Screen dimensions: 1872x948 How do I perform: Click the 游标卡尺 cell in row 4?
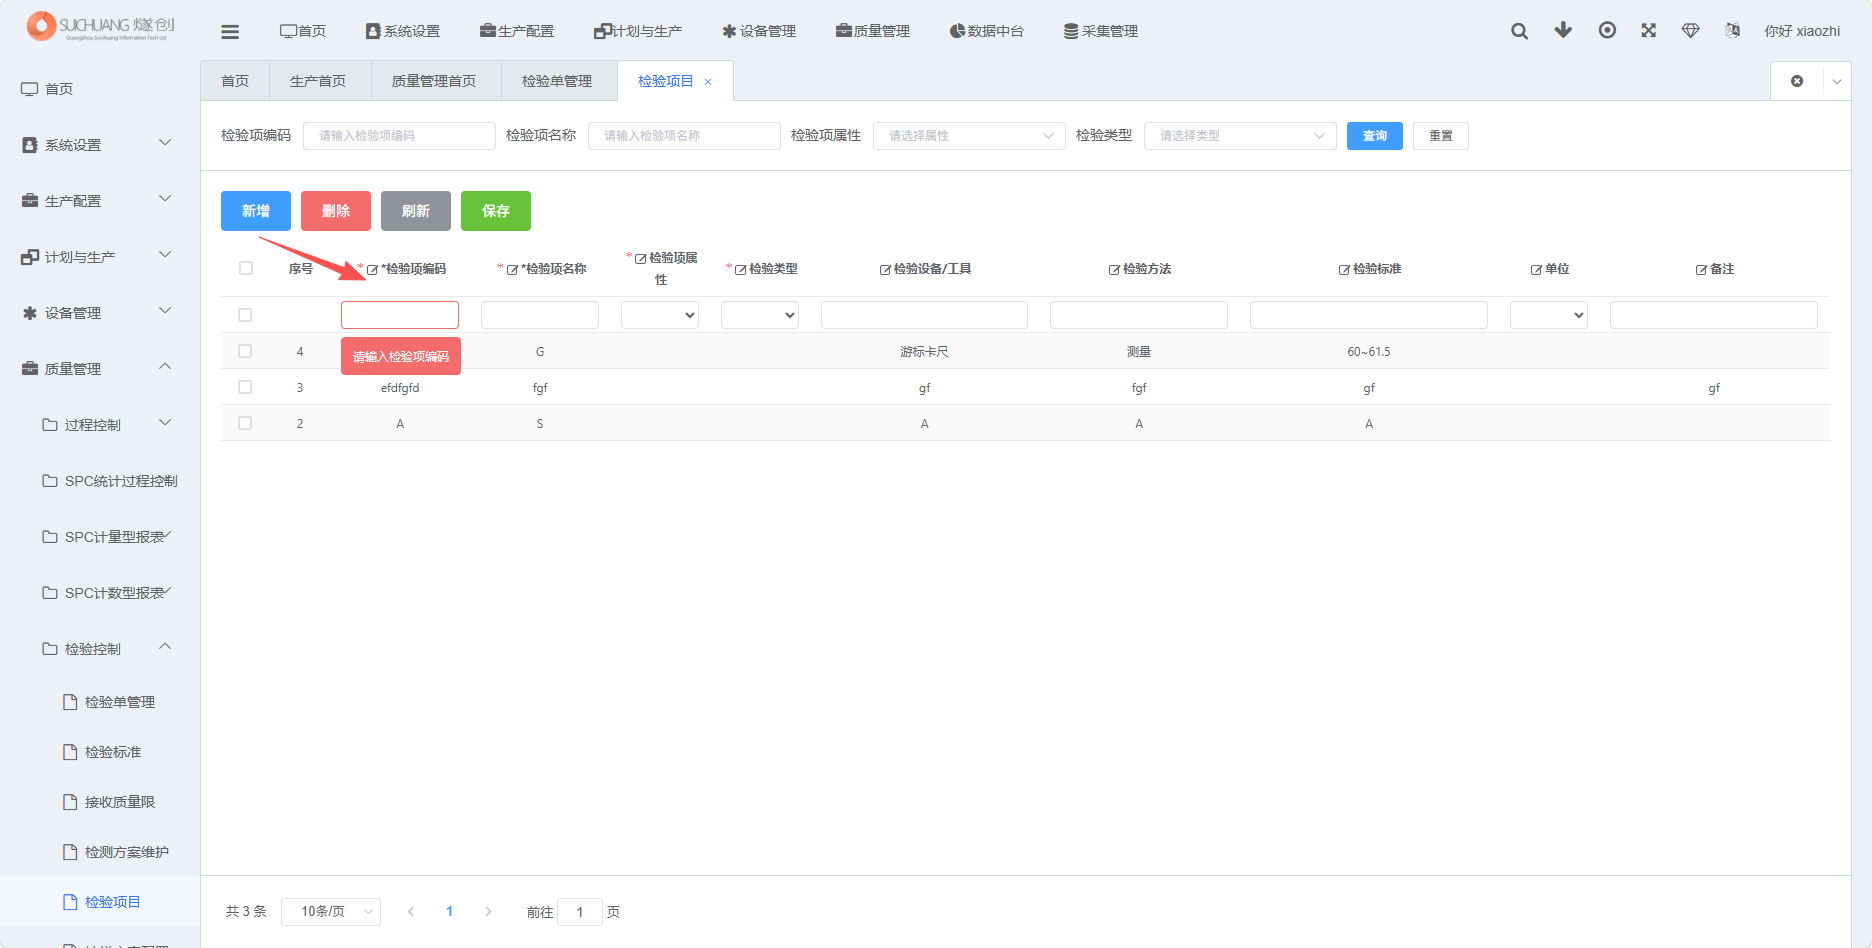924,352
